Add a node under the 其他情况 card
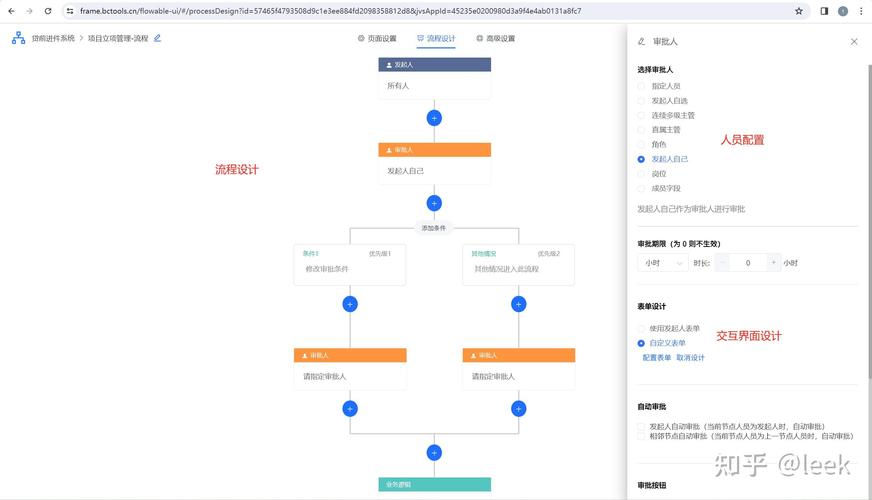Viewport: 872px width, 500px height. [519, 304]
